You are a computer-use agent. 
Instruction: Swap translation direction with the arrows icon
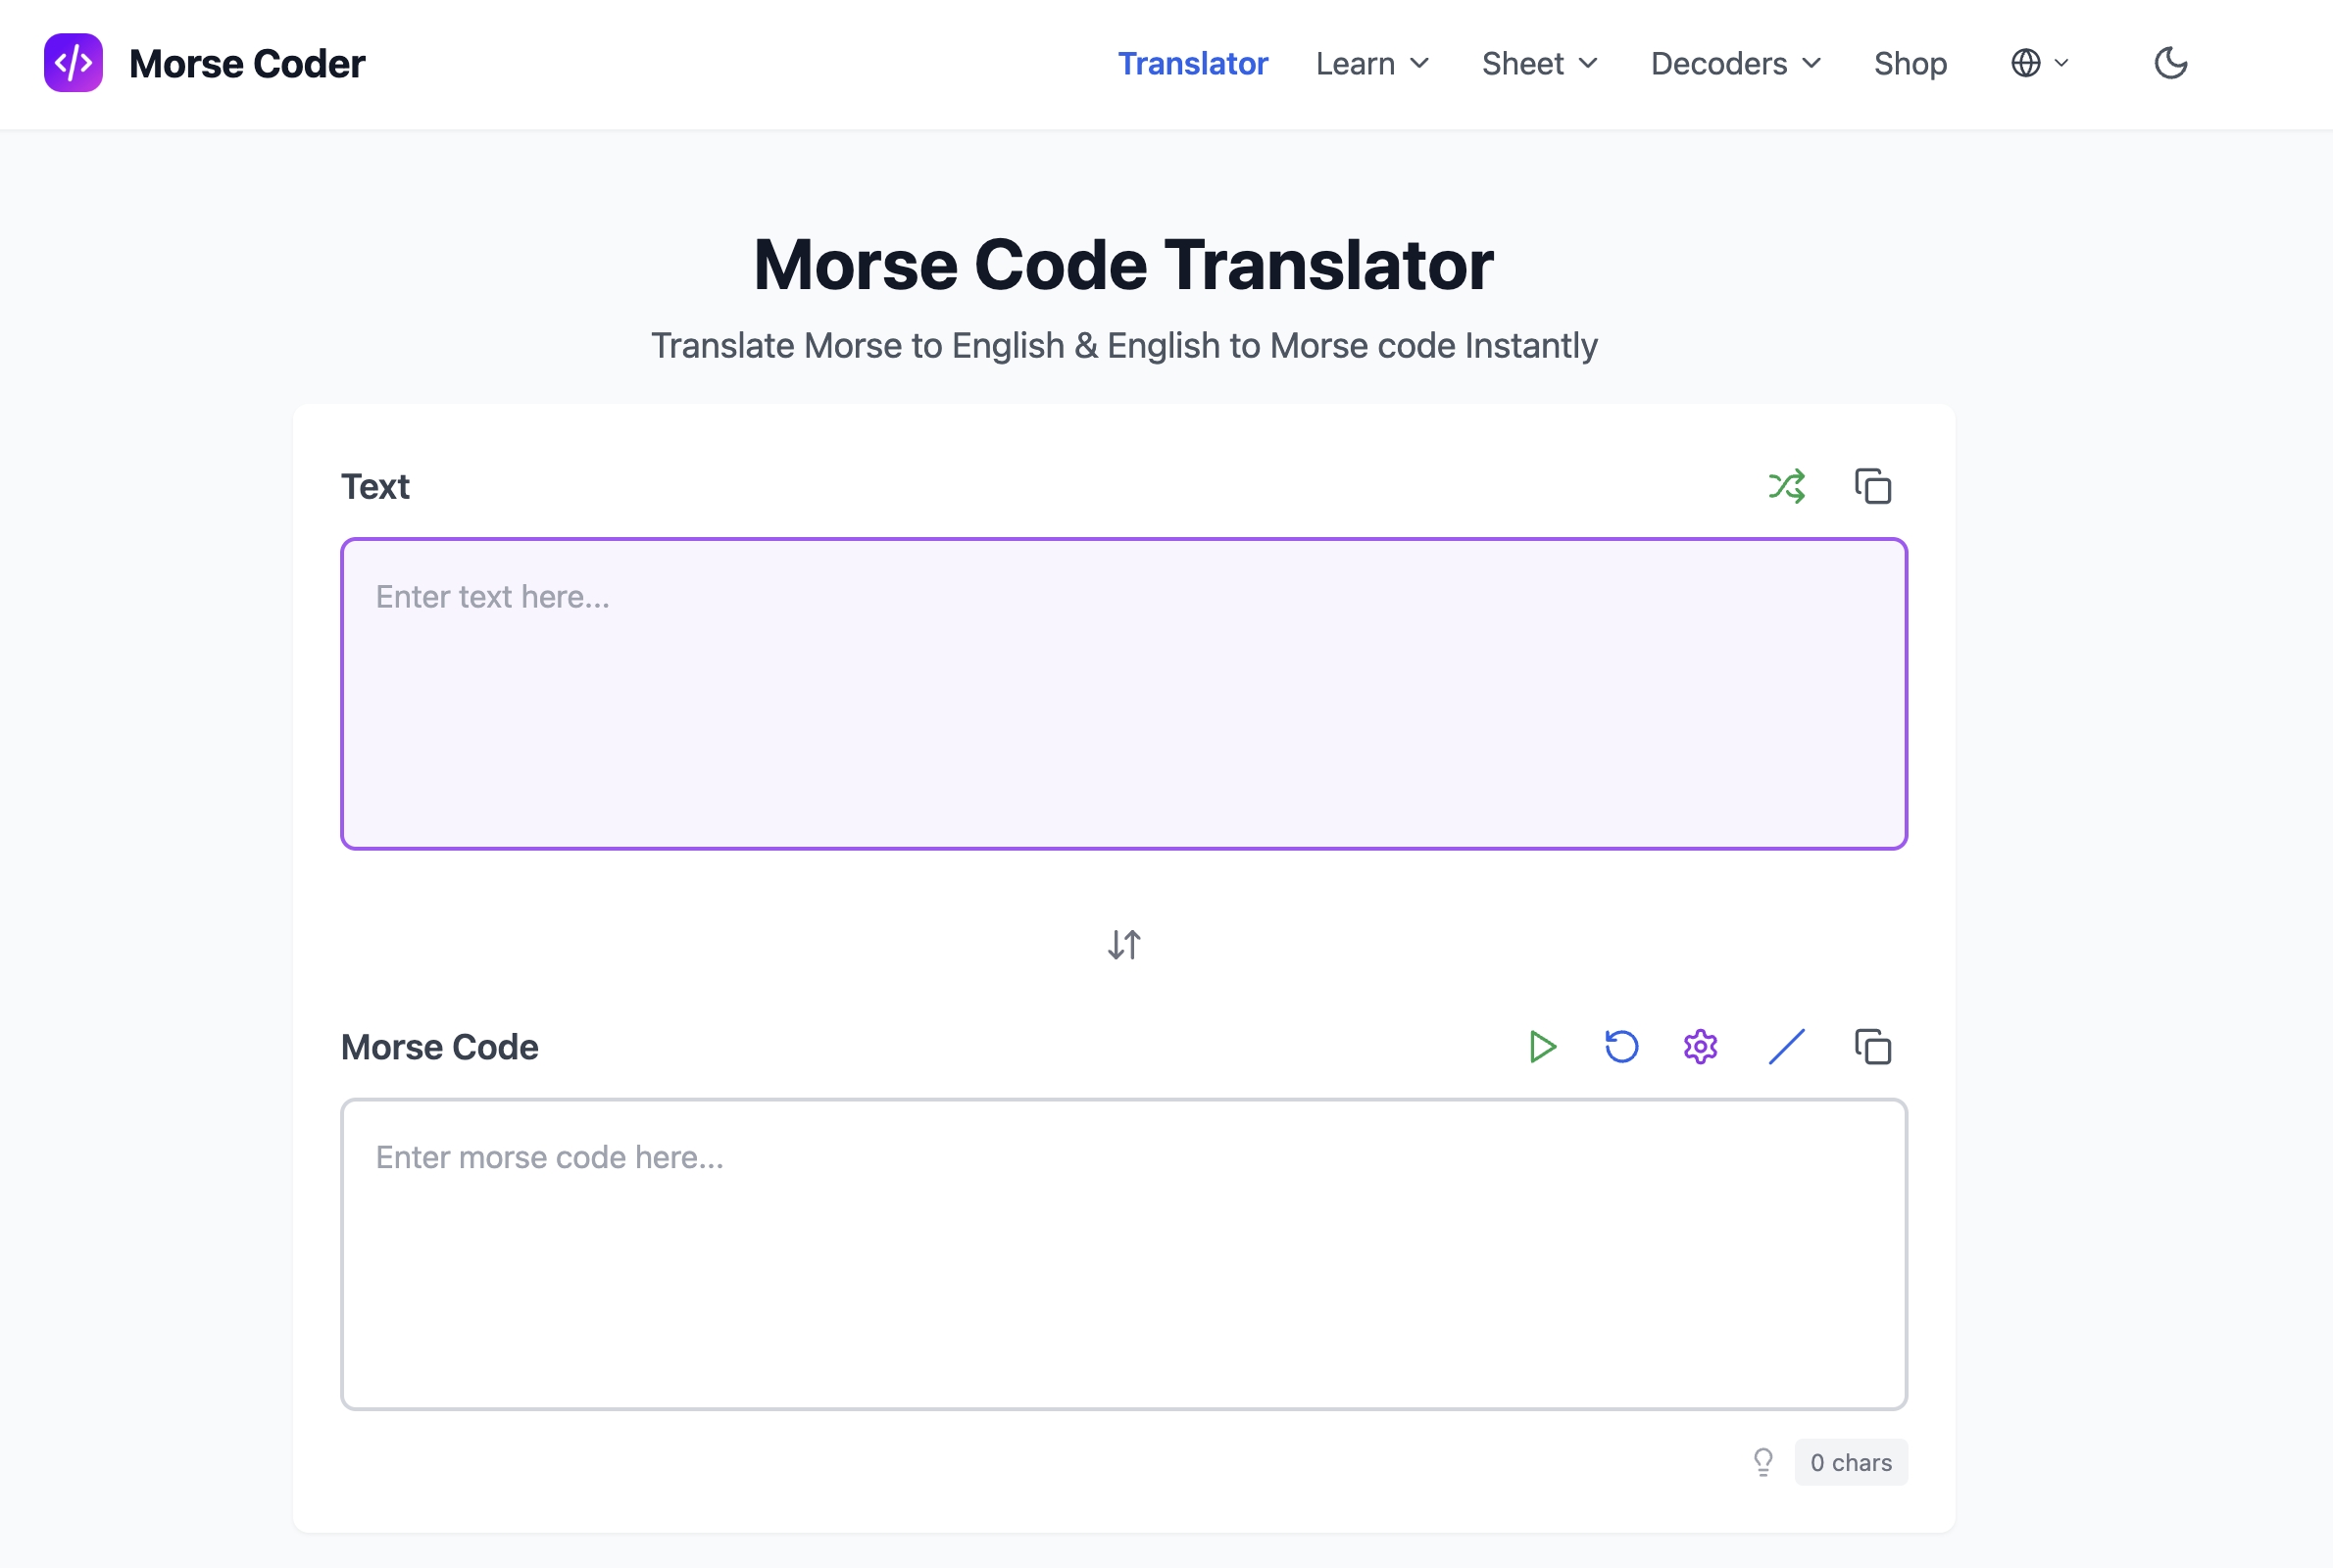tap(1124, 945)
